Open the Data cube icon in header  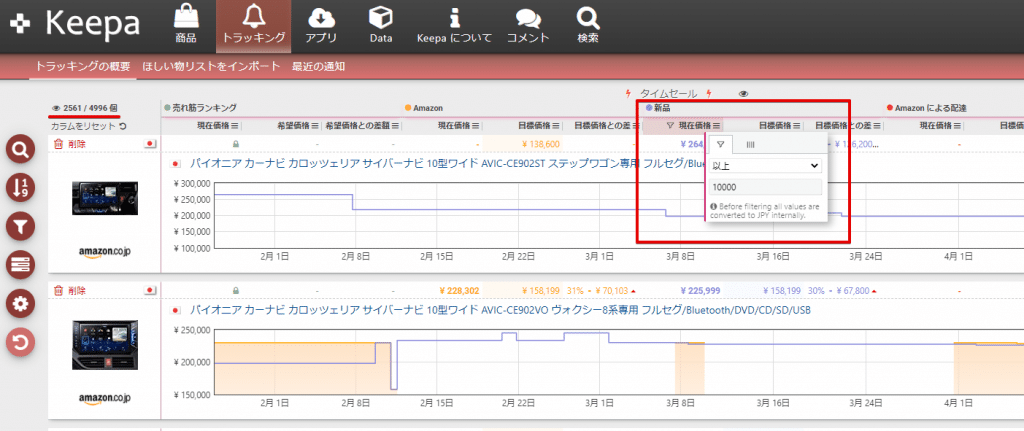click(380, 25)
